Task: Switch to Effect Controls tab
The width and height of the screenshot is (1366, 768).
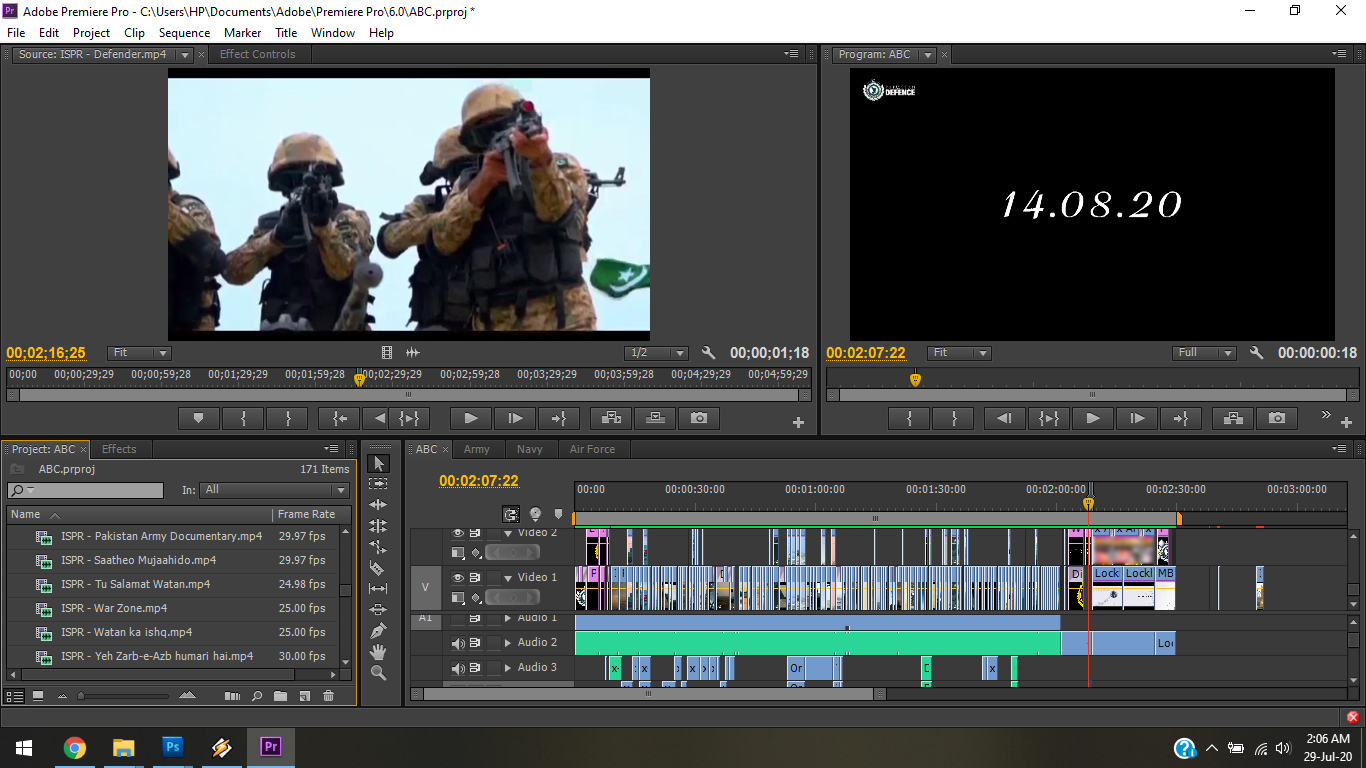Action: point(257,54)
